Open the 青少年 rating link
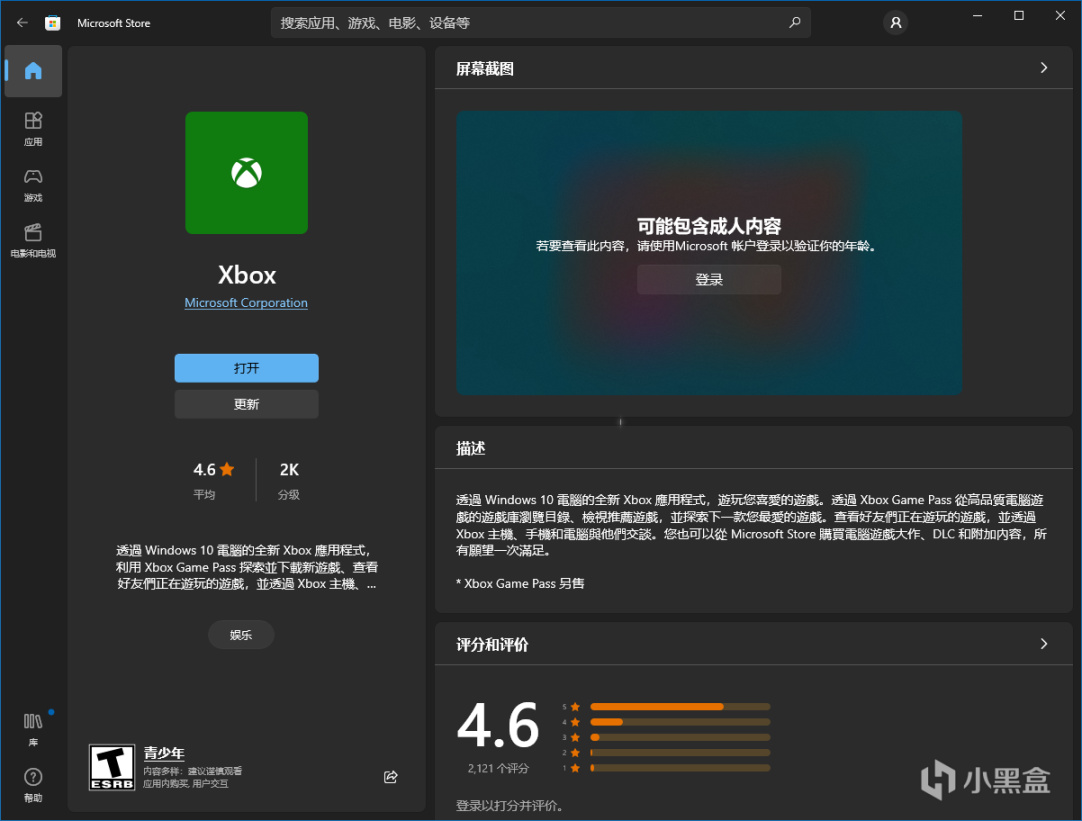This screenshot has width=1082, height=821. pyautogui.click(x=164, y=753)
